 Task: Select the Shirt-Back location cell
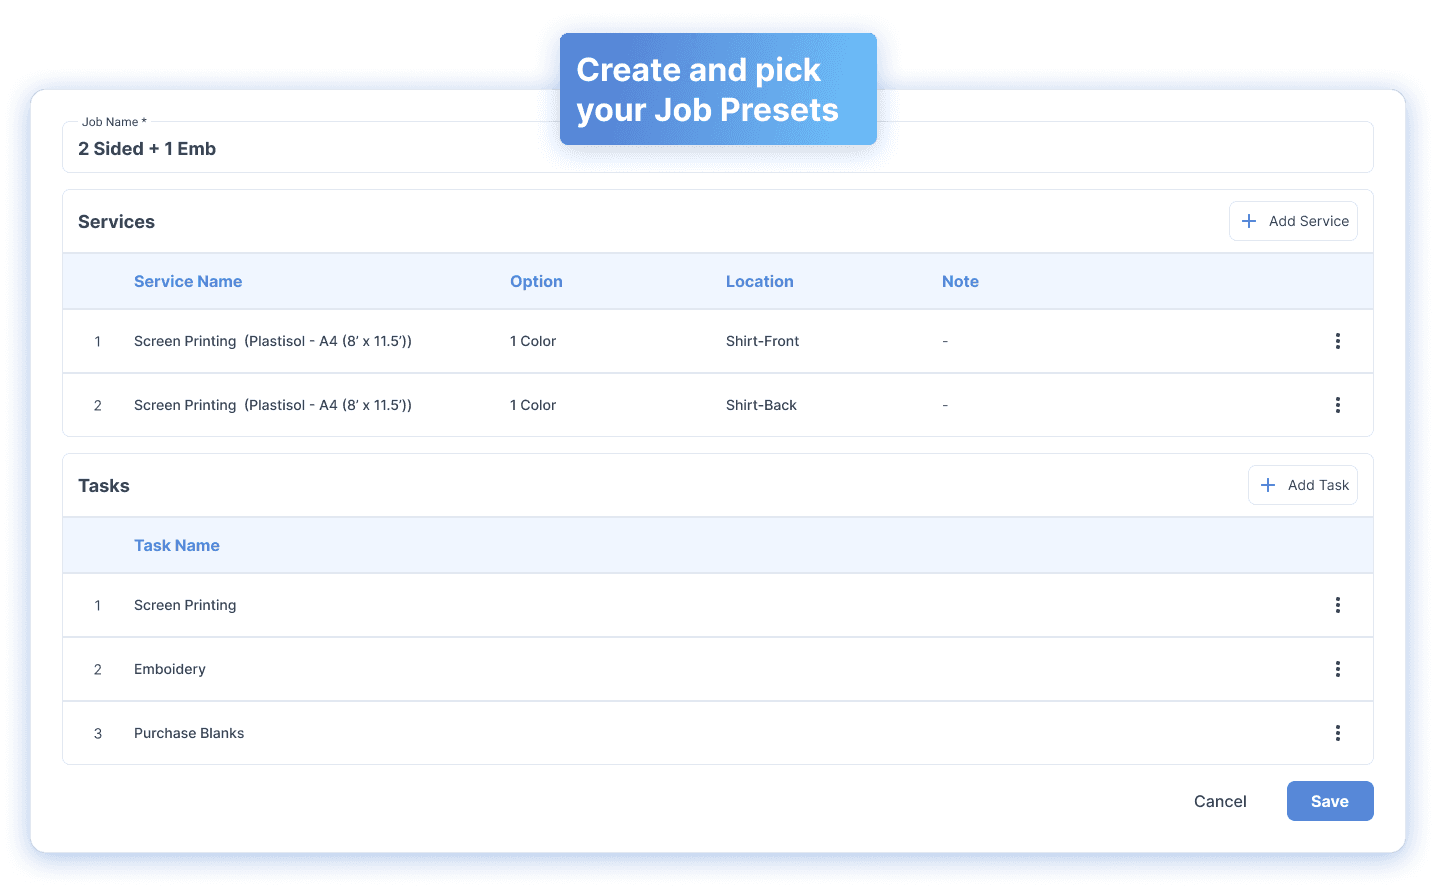(x=761, y=405)
